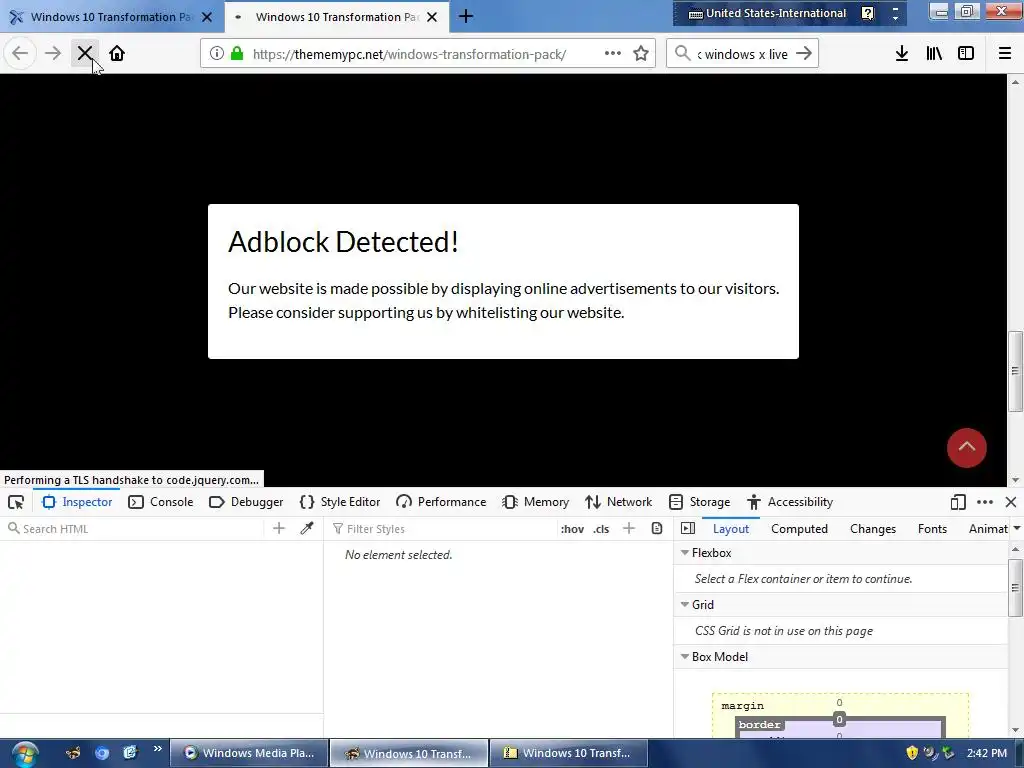Open page actions three-dot menu in address bar
The height and width of the screenshot is (768, 1024).
point(613,54)
